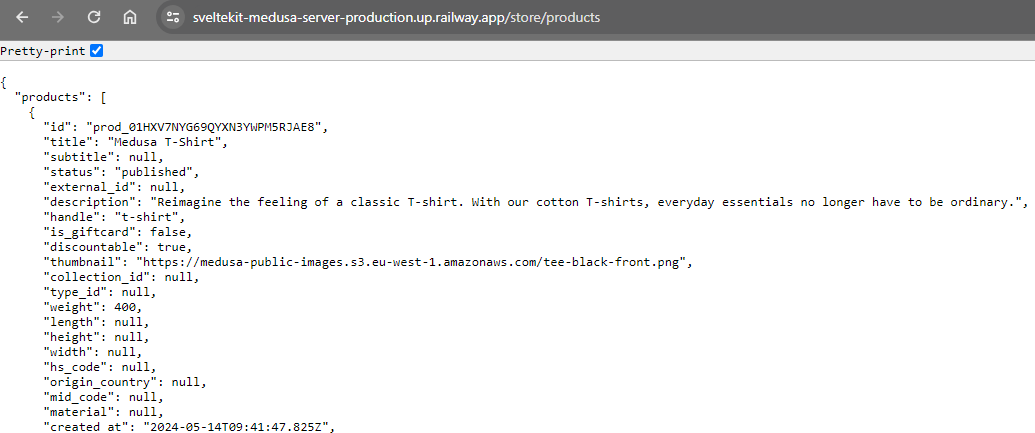The image size is (1035, 433).
Task: Click the product id value prod_01HXV7NYG69QYXN3YWPM5RJAE8
Action: coord(203,127)
